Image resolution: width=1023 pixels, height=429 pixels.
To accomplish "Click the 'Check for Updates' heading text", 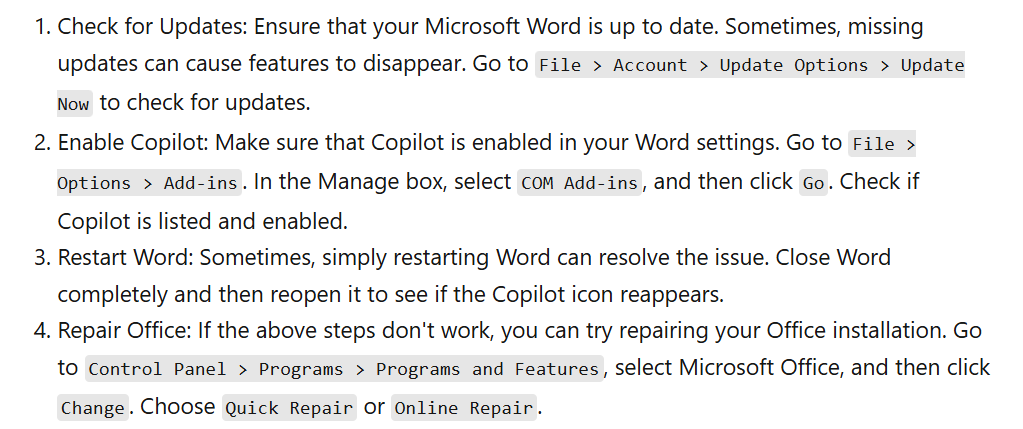I will pyautogui.click(x=151, y=27).
